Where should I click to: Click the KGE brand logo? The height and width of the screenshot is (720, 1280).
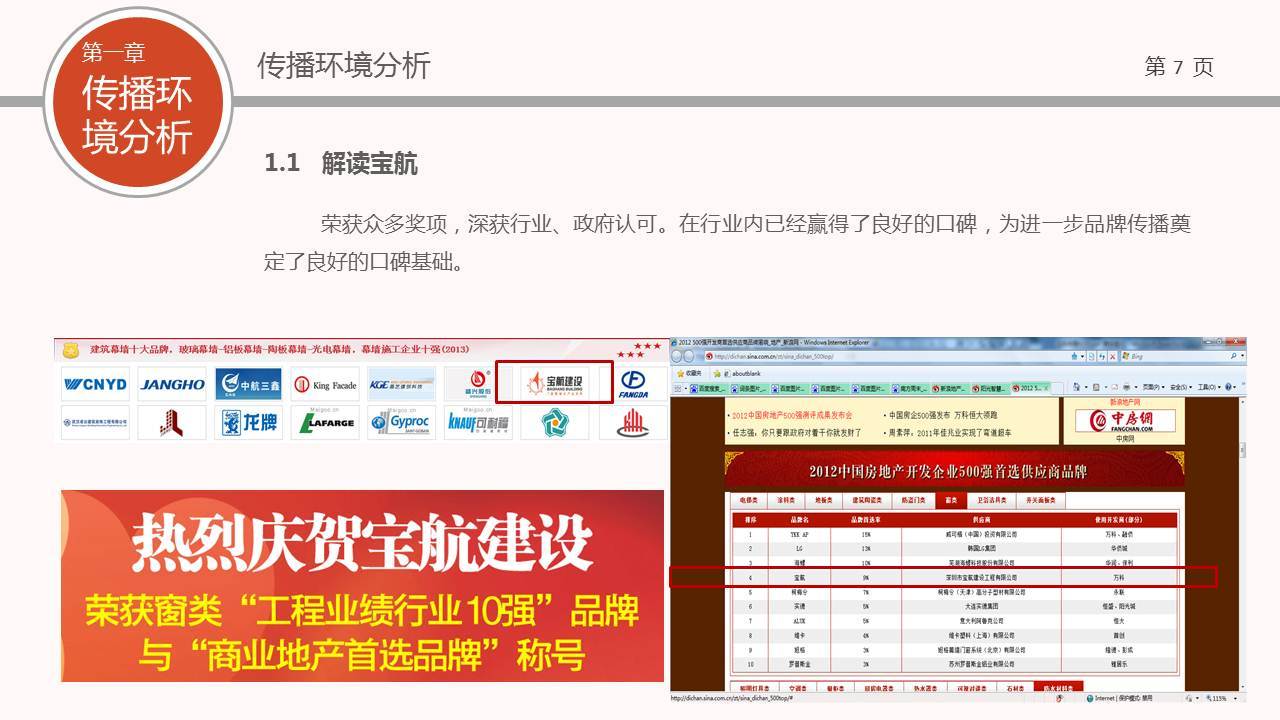point(401,384)
